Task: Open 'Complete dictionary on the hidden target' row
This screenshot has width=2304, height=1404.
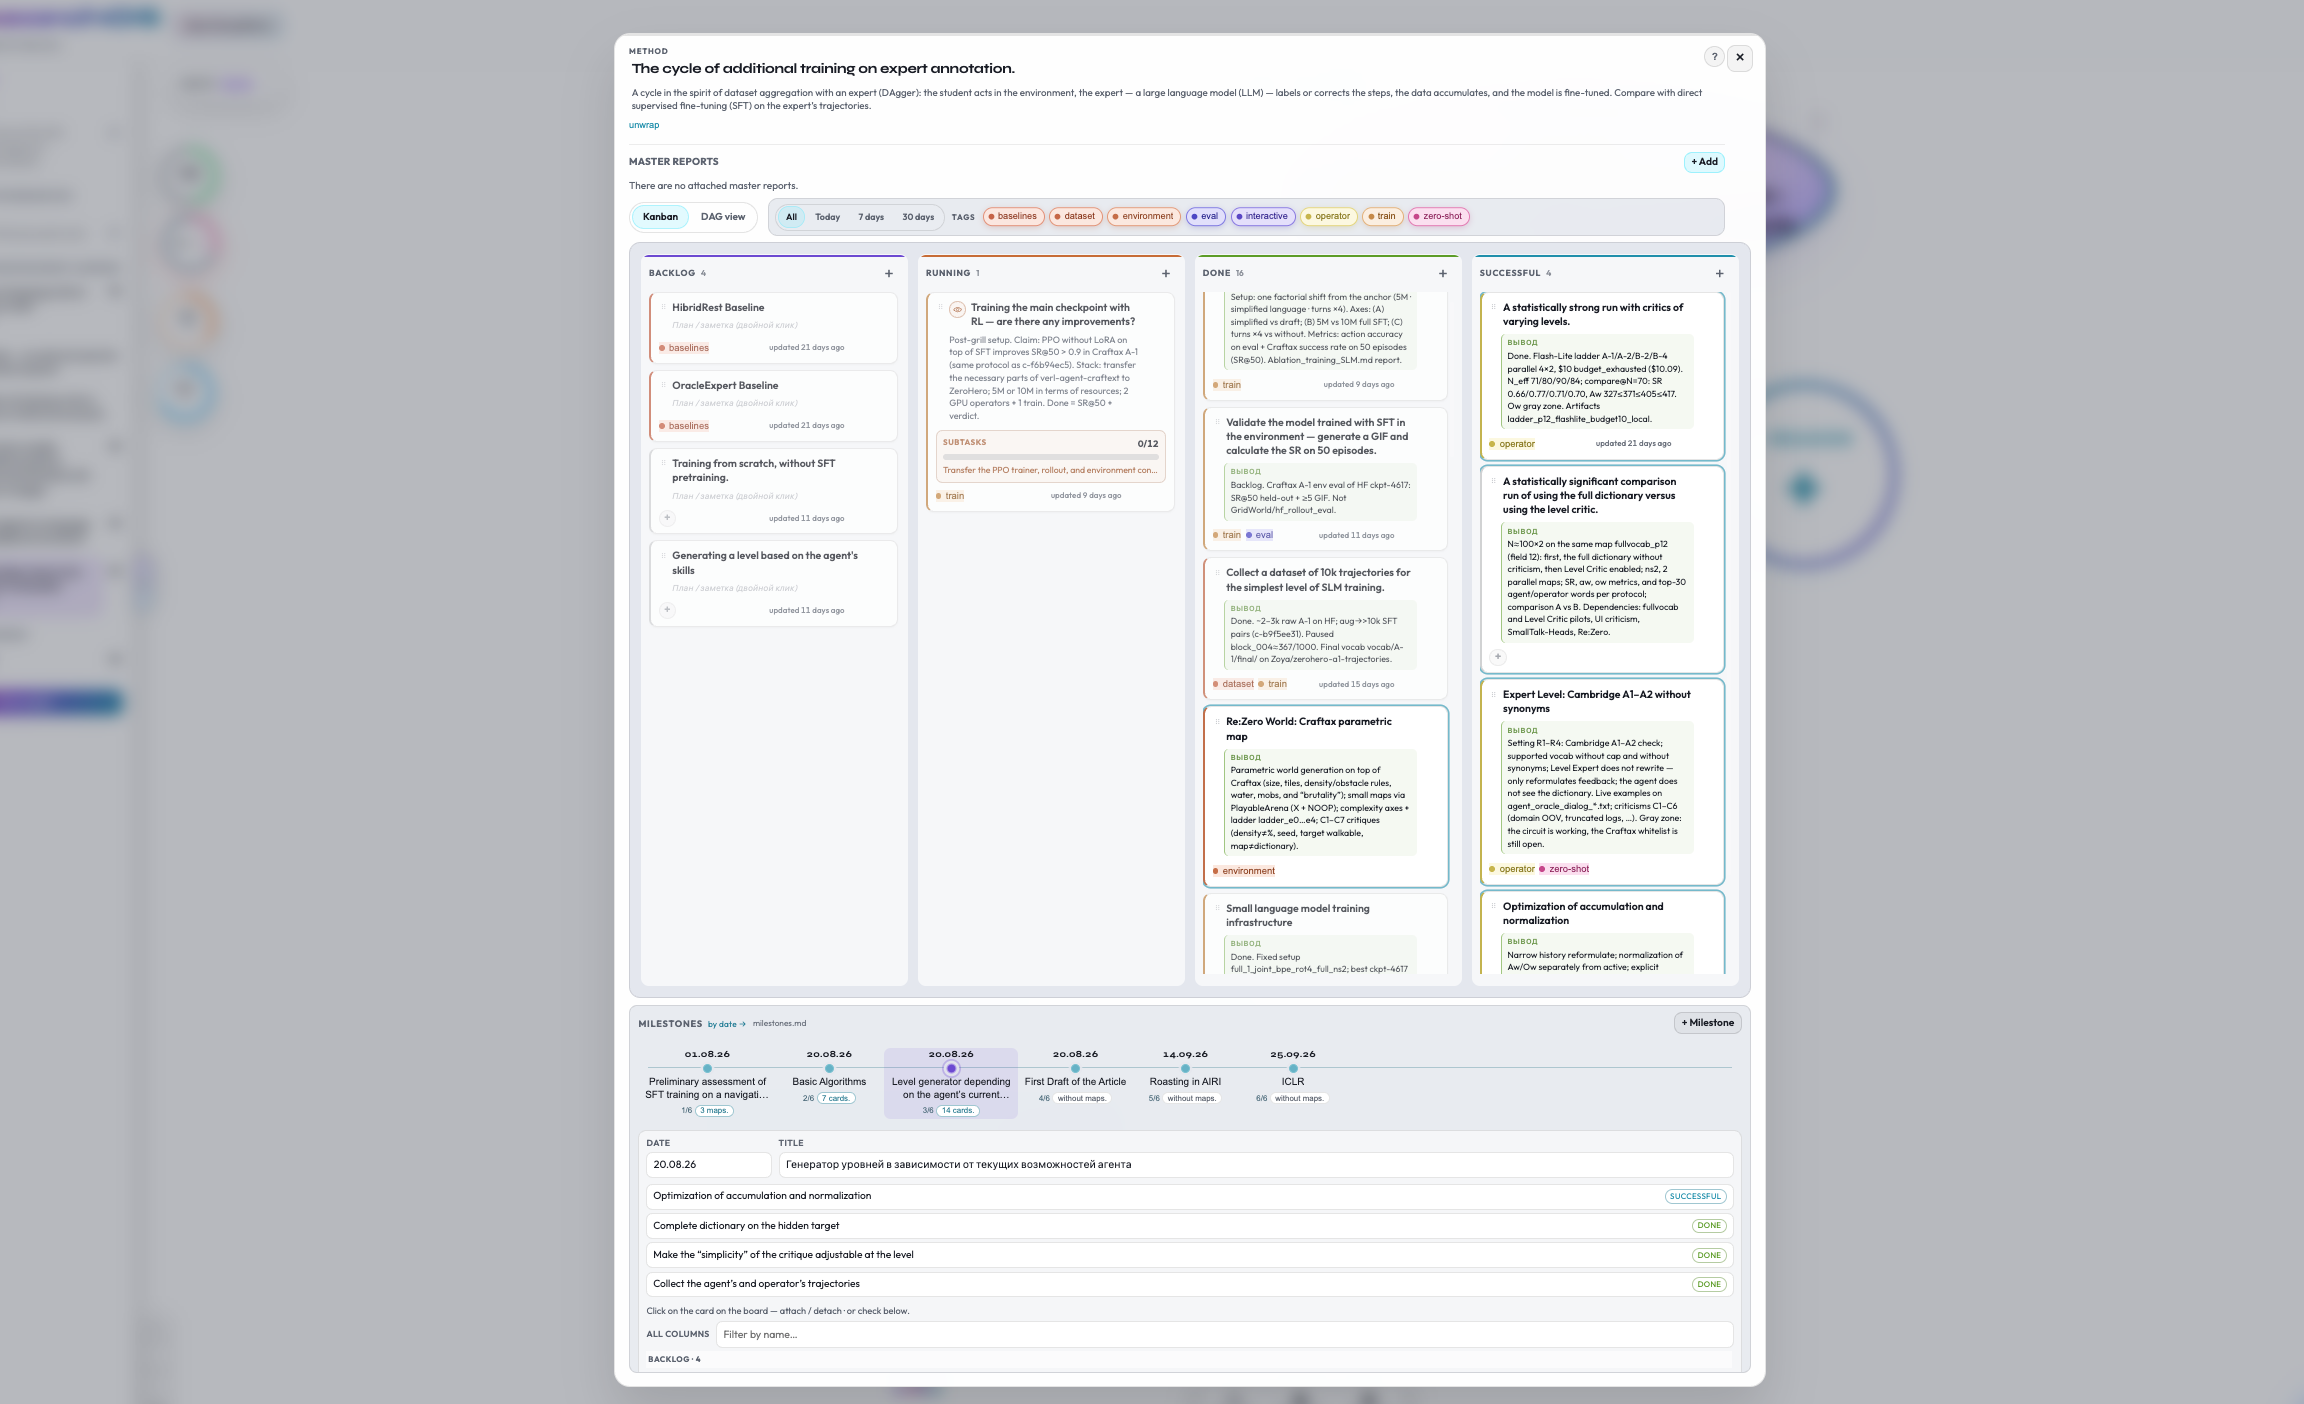Action: (x=1189, y=1226)
